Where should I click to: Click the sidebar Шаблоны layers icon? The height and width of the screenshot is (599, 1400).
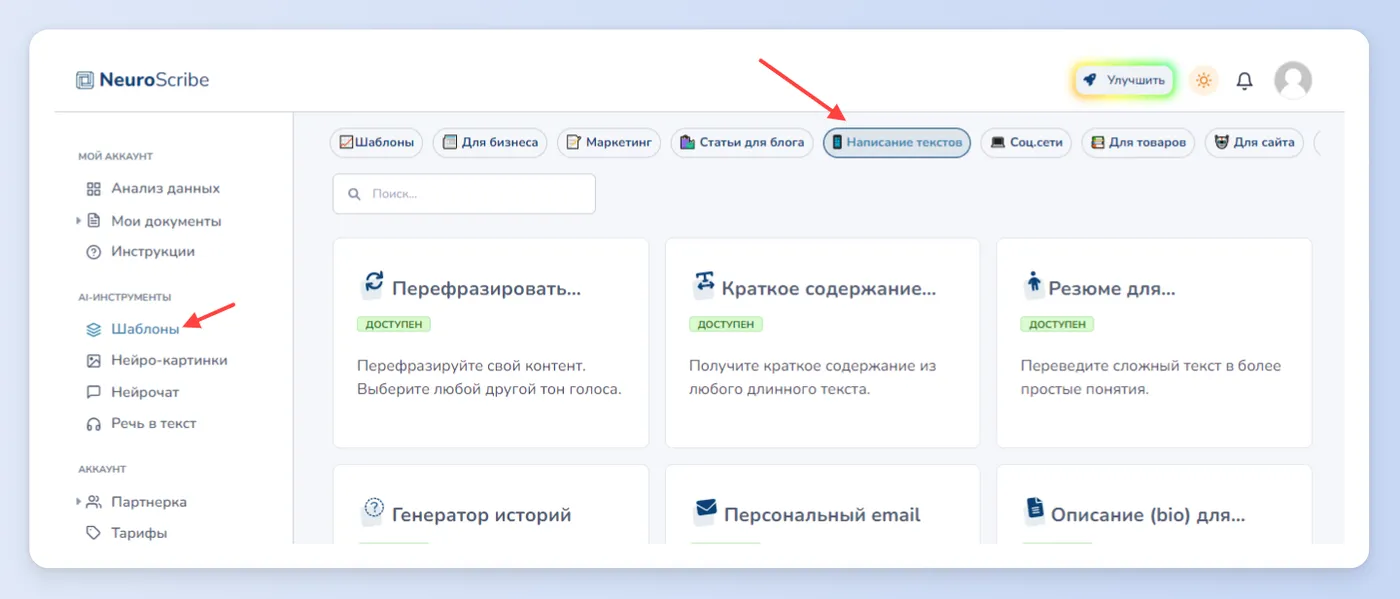[94, 329]
